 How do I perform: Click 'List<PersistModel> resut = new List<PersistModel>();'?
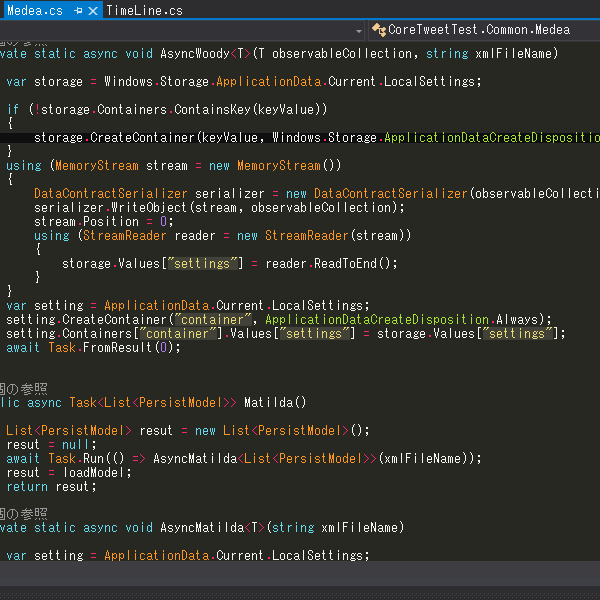[188, 430]
